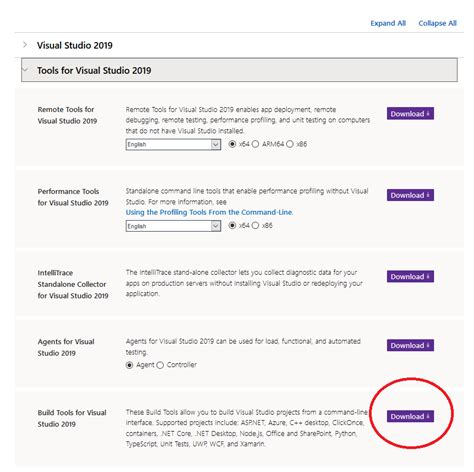The image size is (474, 472).
Task: Download Remote Tools for Visual Studio 2019
Action: tap(410, 114)
